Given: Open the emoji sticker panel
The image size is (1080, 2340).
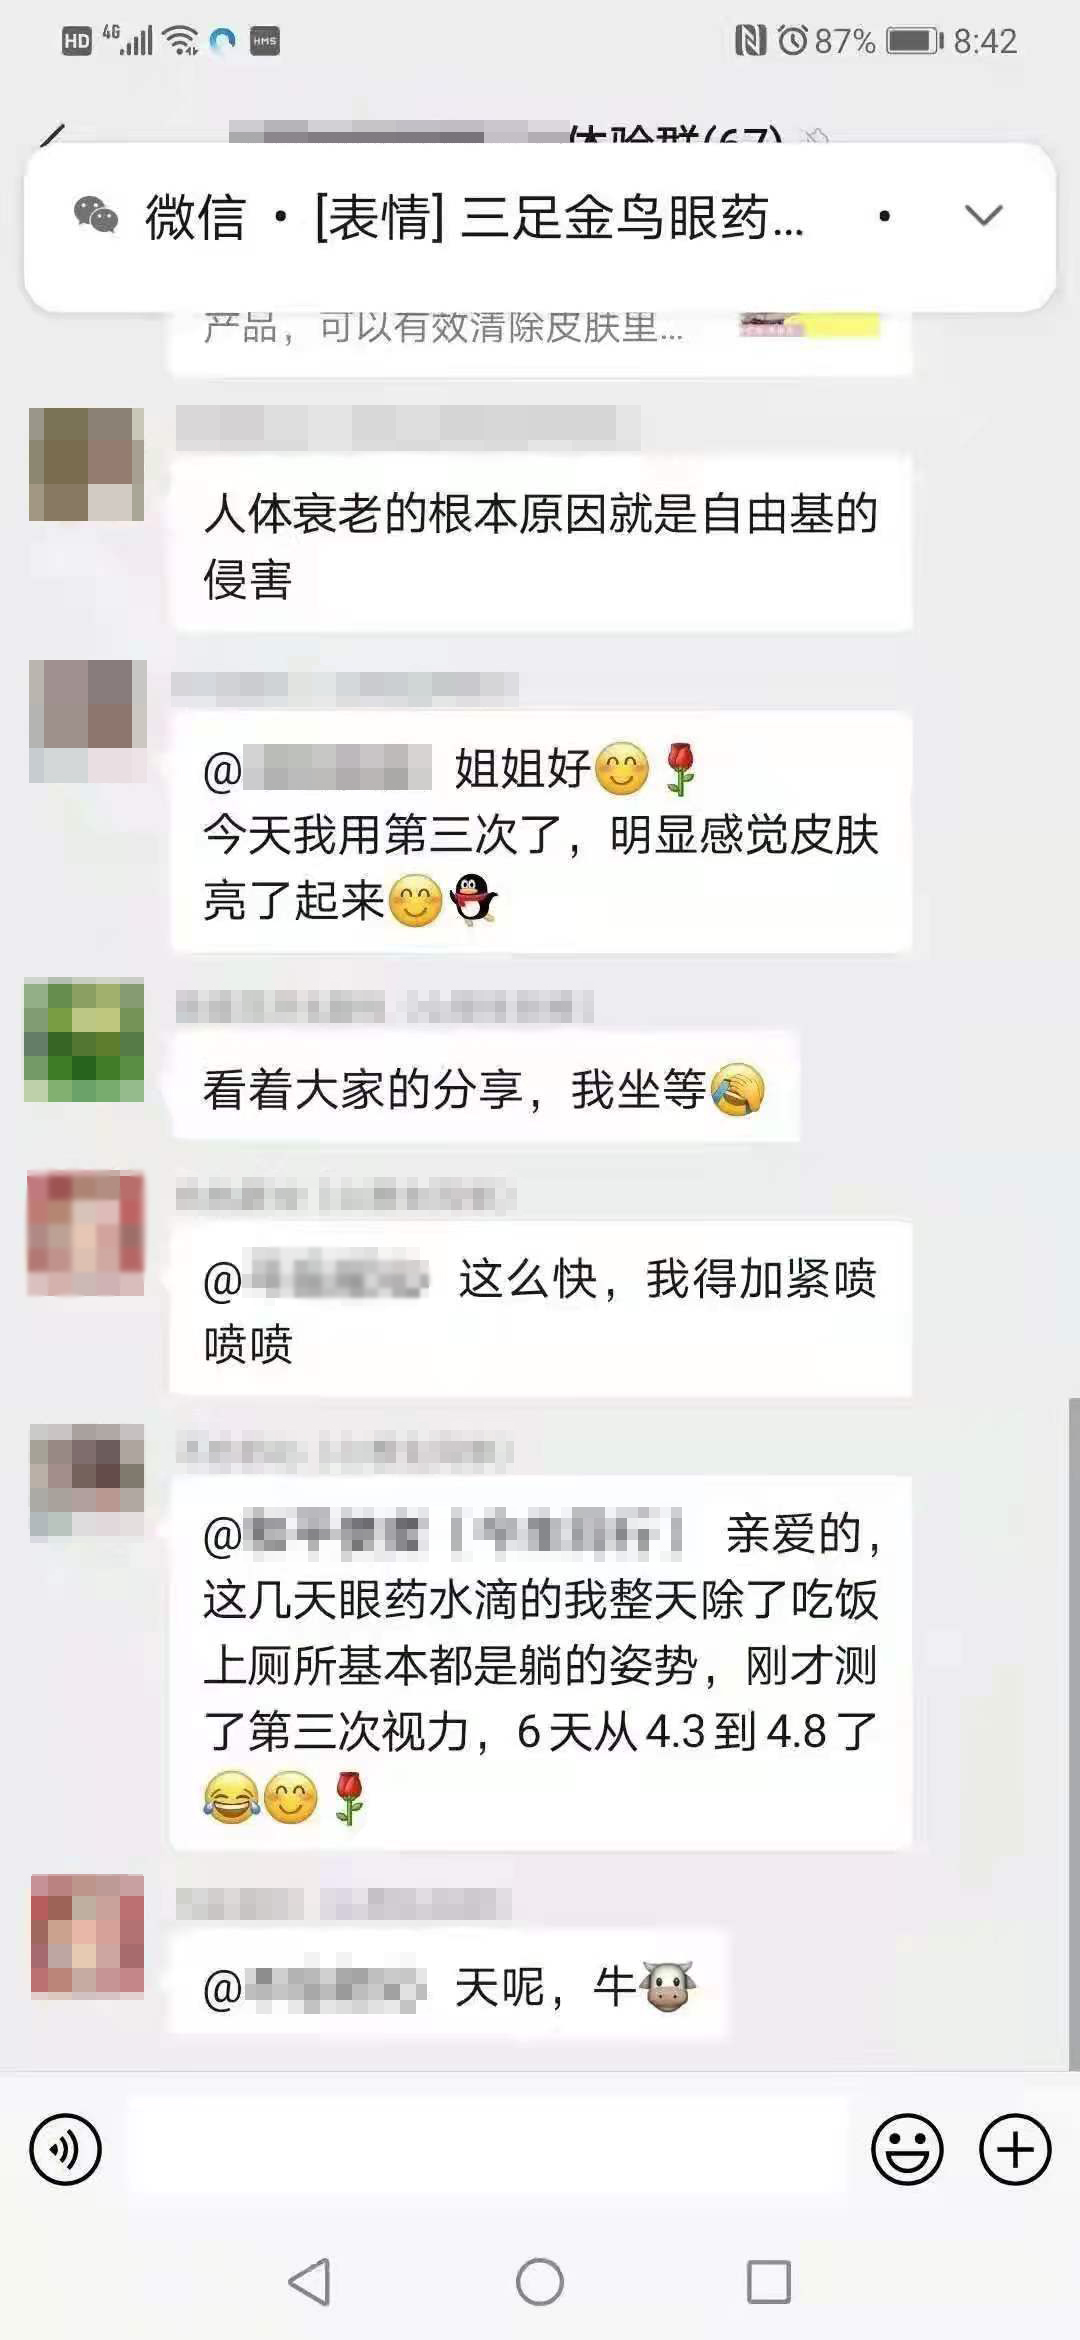Looking at the screenshot, I should point(907,2149).
